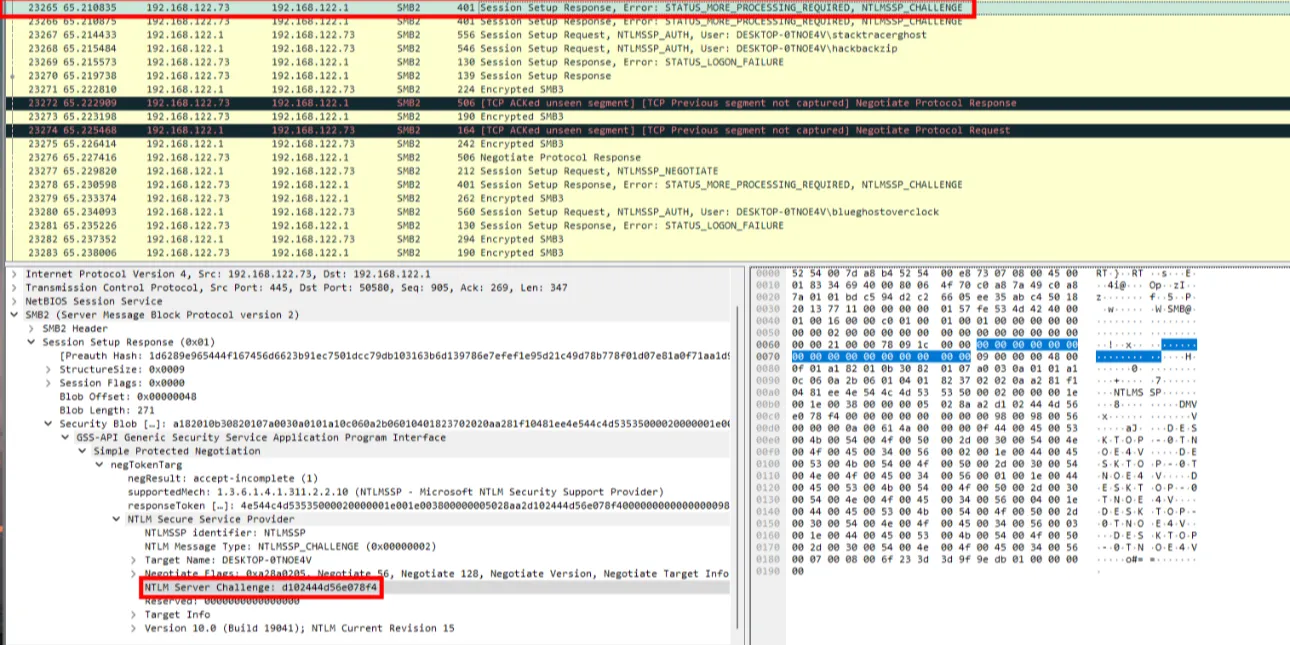The image size is (1290, 645).
Task: Collapse the Simple Protected Negotiation node
Action: 83,451
